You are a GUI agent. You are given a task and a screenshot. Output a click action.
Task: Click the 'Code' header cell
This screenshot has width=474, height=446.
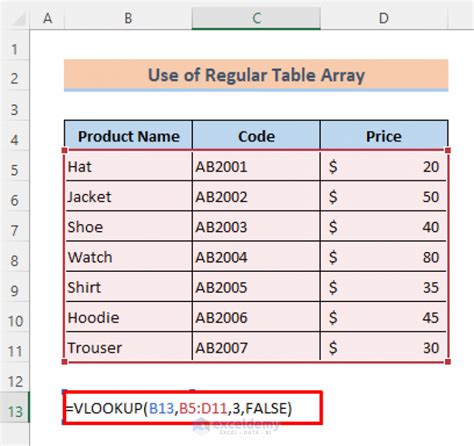(x=256, y=136)
